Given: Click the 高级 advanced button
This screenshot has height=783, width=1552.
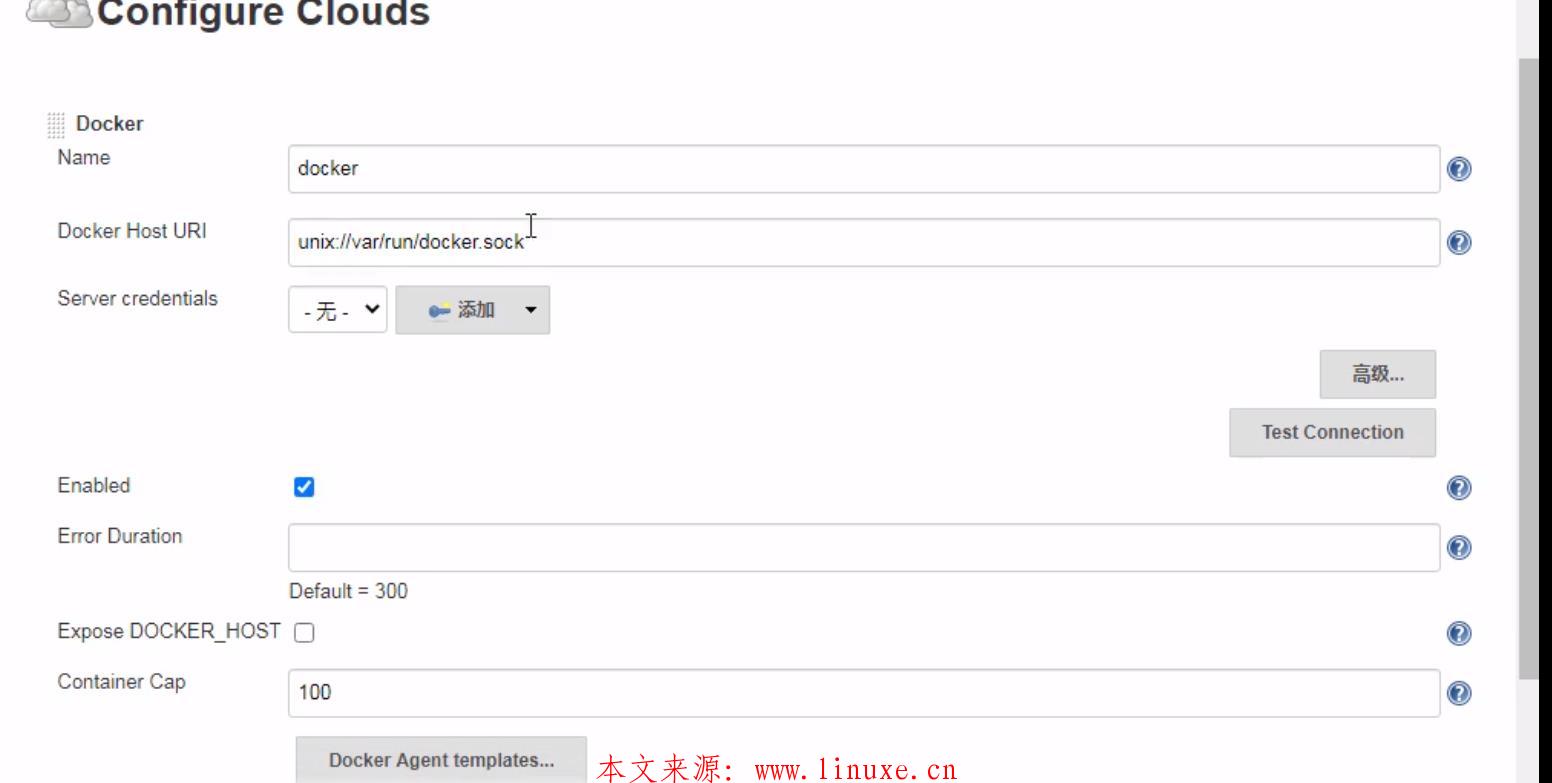Looking at the screenshot, I should click(1378, 375).
